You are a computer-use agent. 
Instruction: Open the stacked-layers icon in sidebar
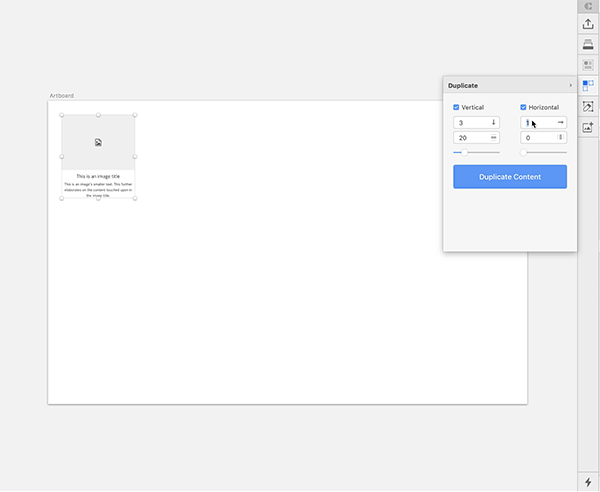(588, 44)
